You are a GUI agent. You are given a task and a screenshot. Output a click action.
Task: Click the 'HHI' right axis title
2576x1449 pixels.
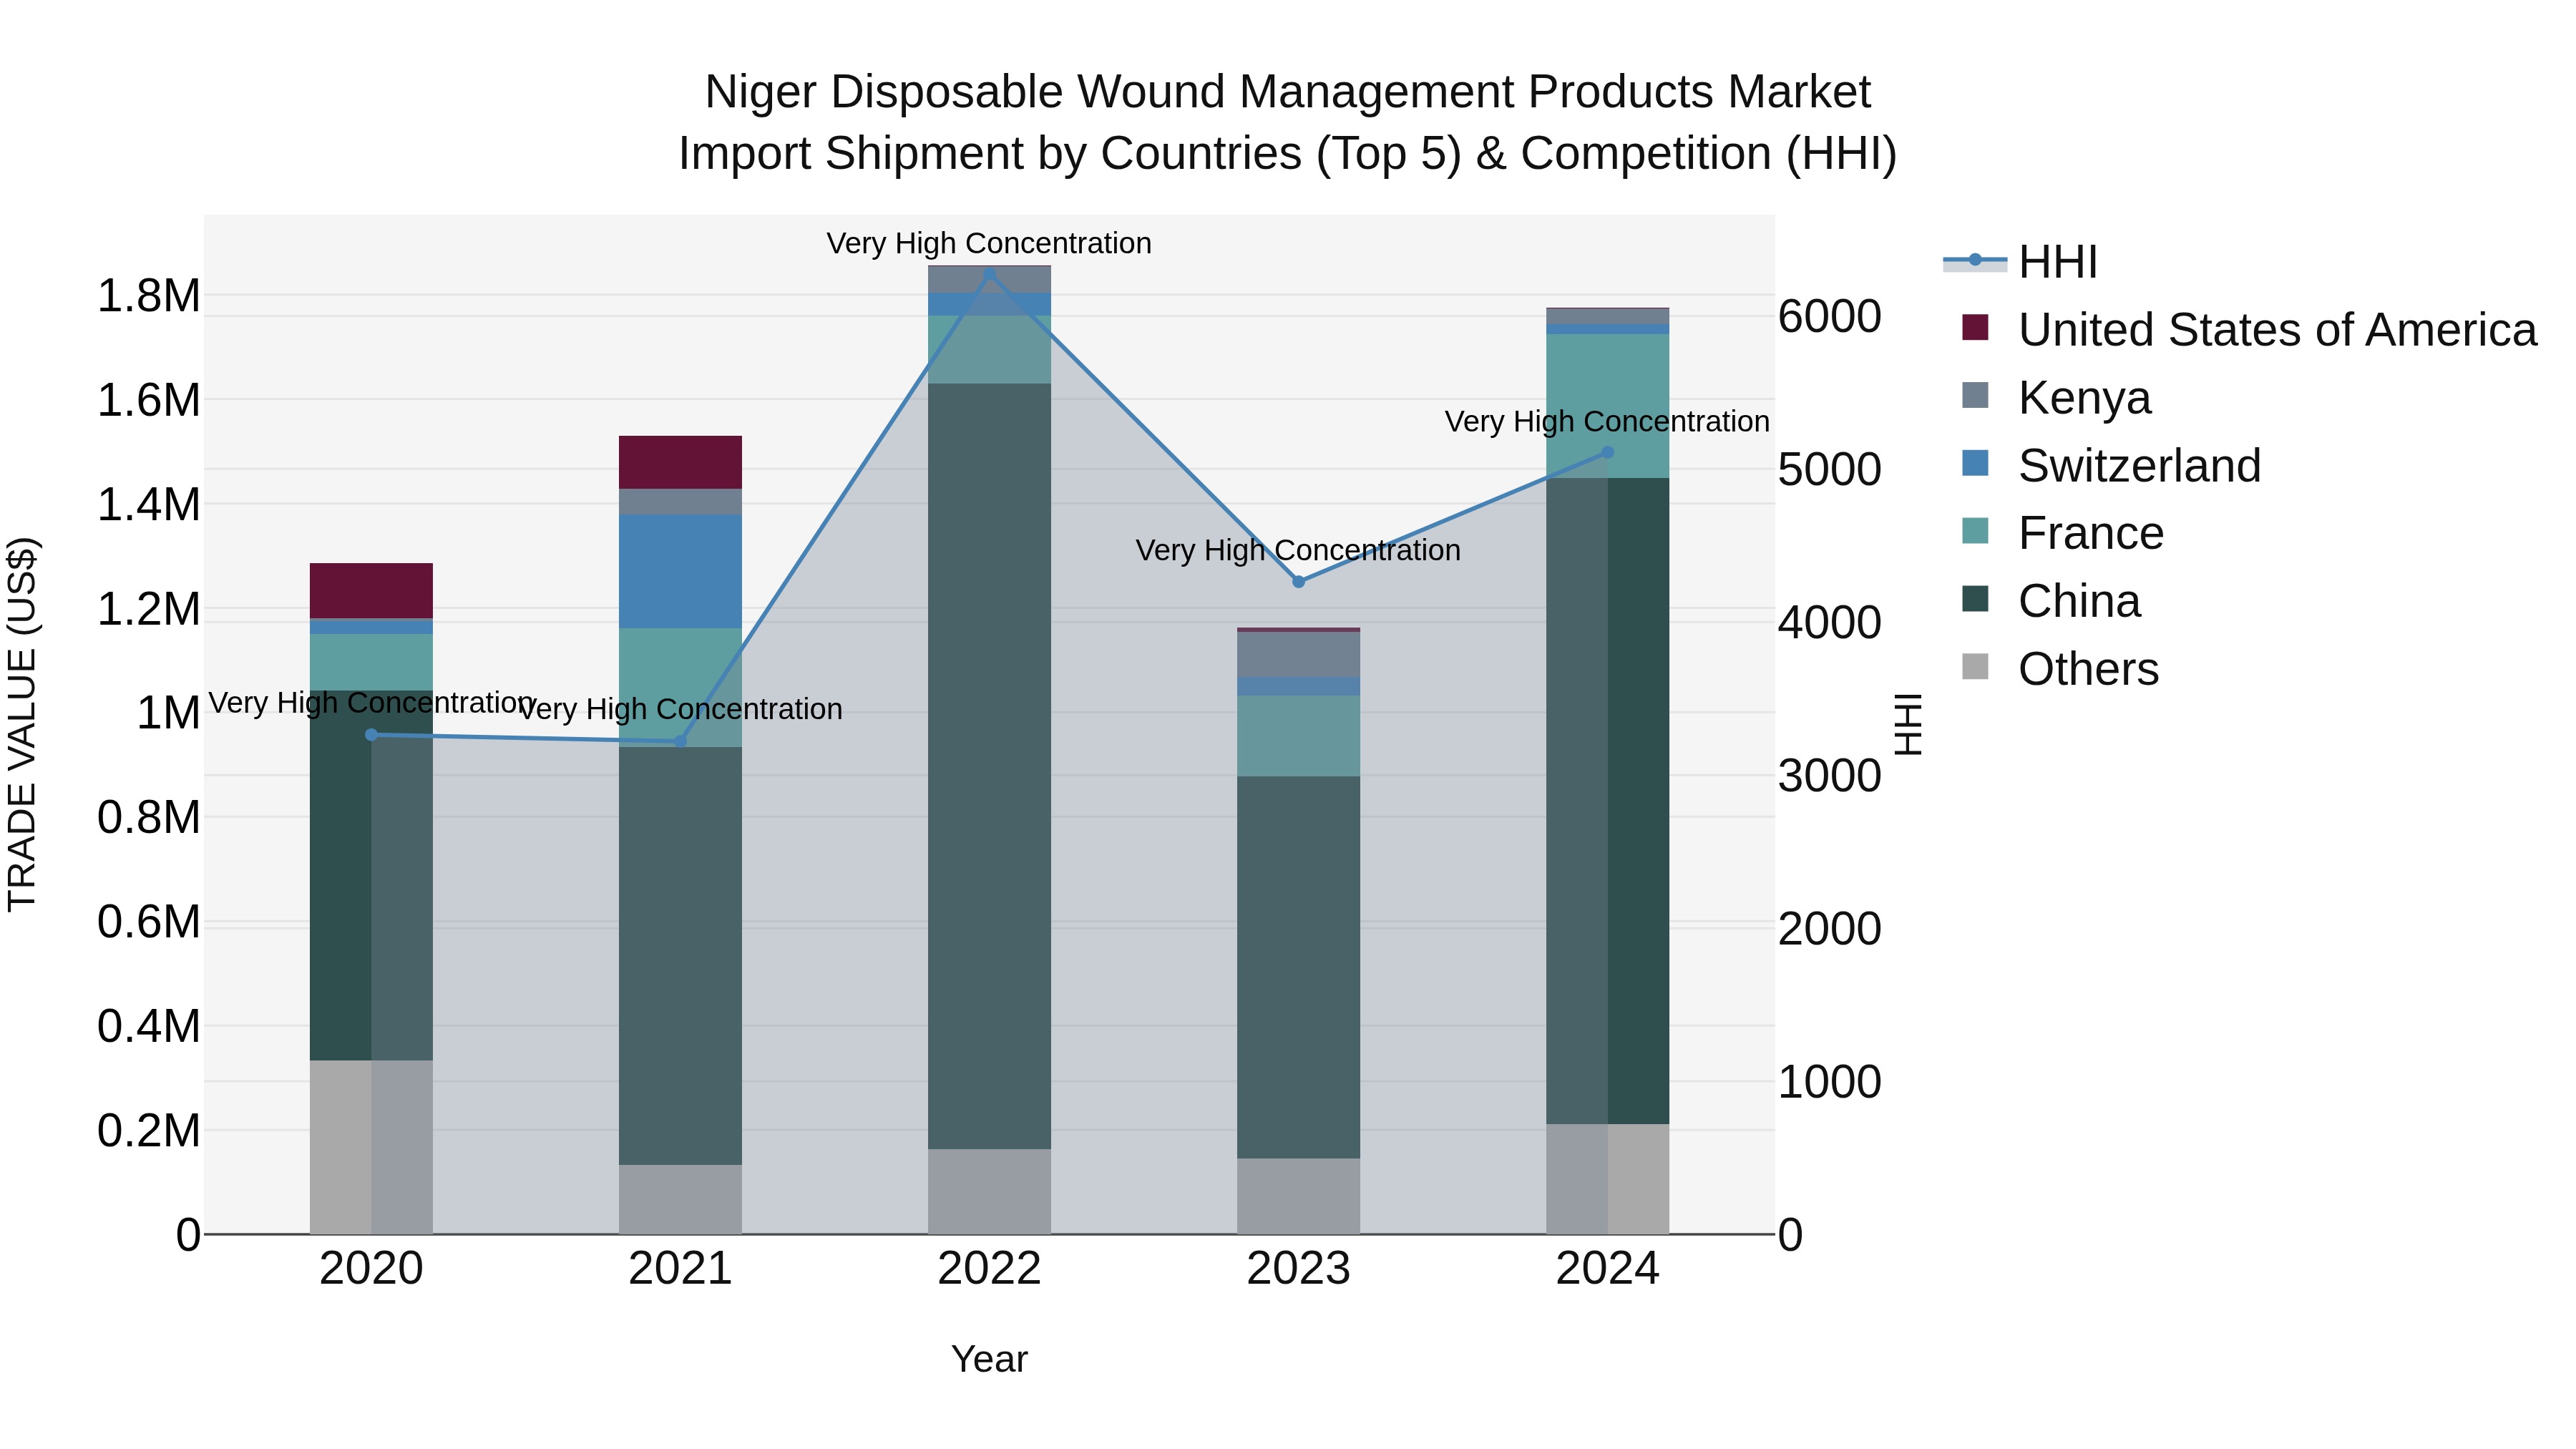pyautogui.click(x=1908, y=724)
